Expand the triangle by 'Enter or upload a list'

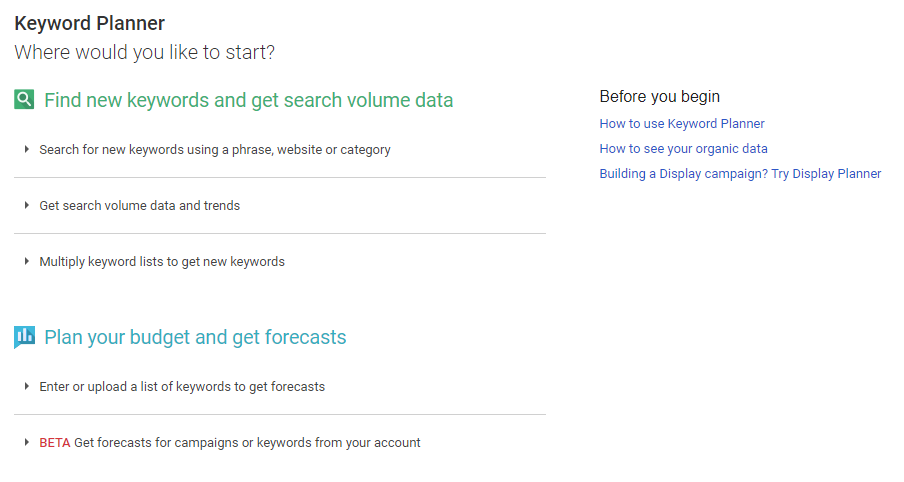coord(27,386)
